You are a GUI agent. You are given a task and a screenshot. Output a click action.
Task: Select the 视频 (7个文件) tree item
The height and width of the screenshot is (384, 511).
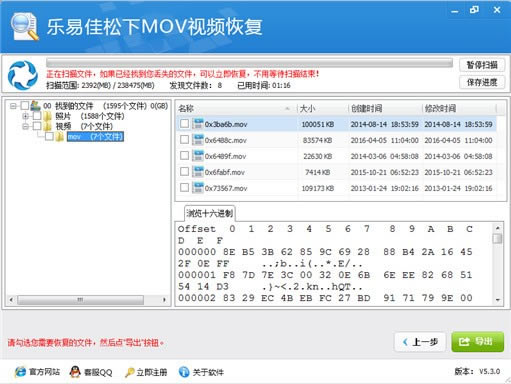tap(84, 126)
